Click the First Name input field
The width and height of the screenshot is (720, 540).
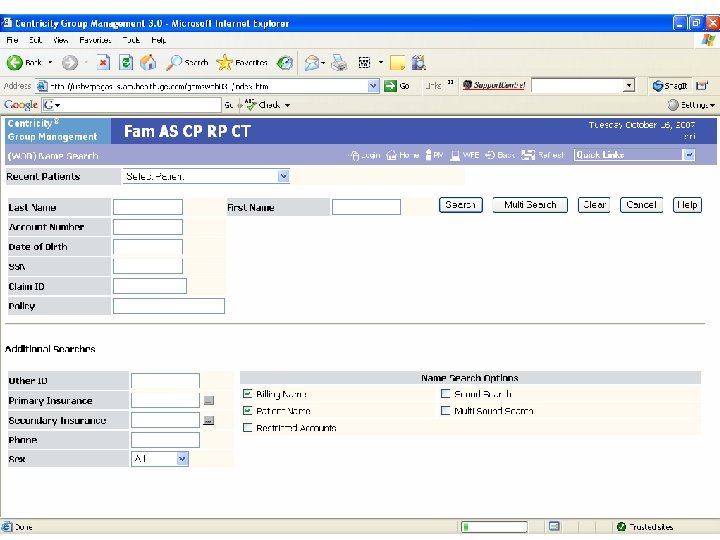[366, 207]
